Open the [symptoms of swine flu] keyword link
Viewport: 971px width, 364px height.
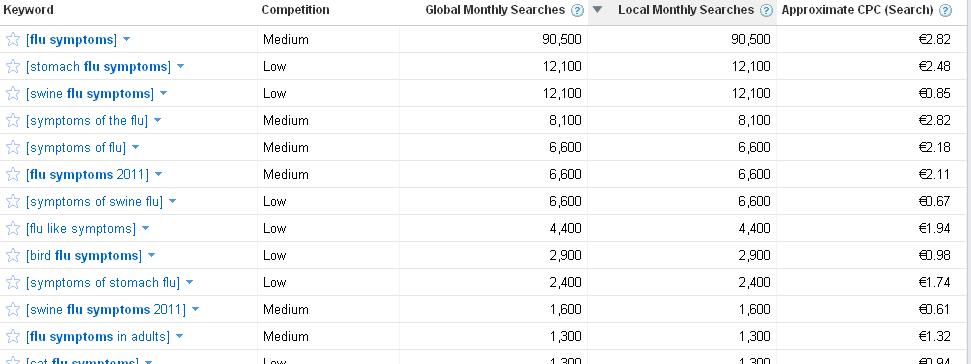(x=94, y=202)
